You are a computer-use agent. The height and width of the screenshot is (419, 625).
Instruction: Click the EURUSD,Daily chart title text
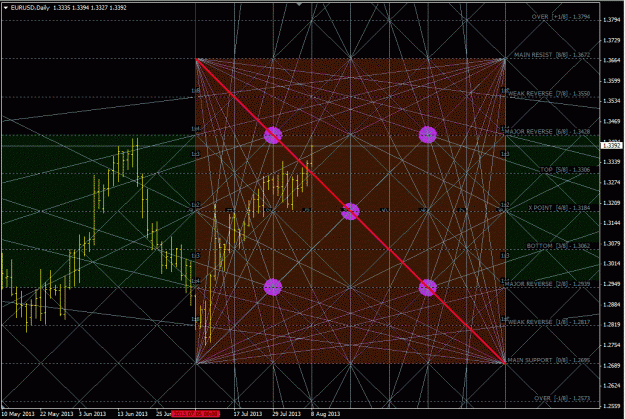click(30, 8)
